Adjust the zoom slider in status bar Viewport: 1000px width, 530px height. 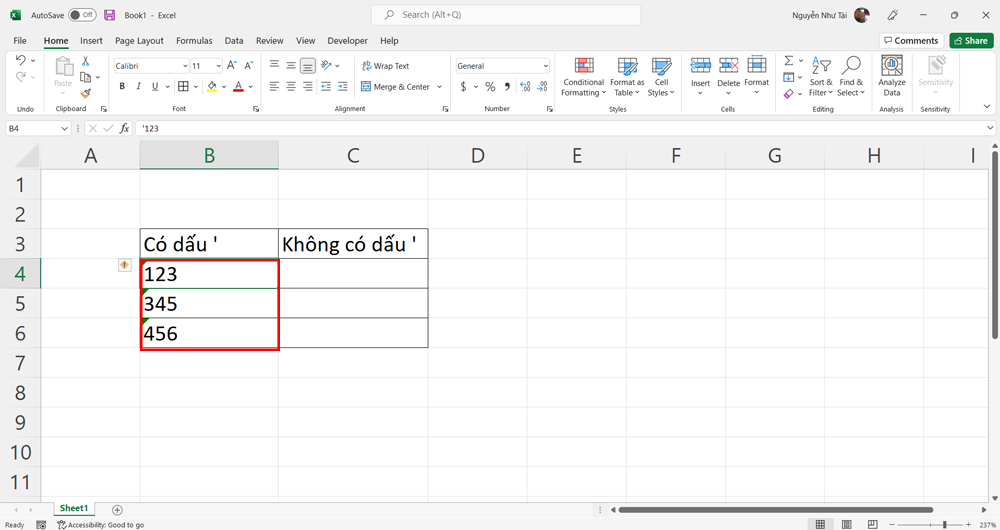point(944,524)
